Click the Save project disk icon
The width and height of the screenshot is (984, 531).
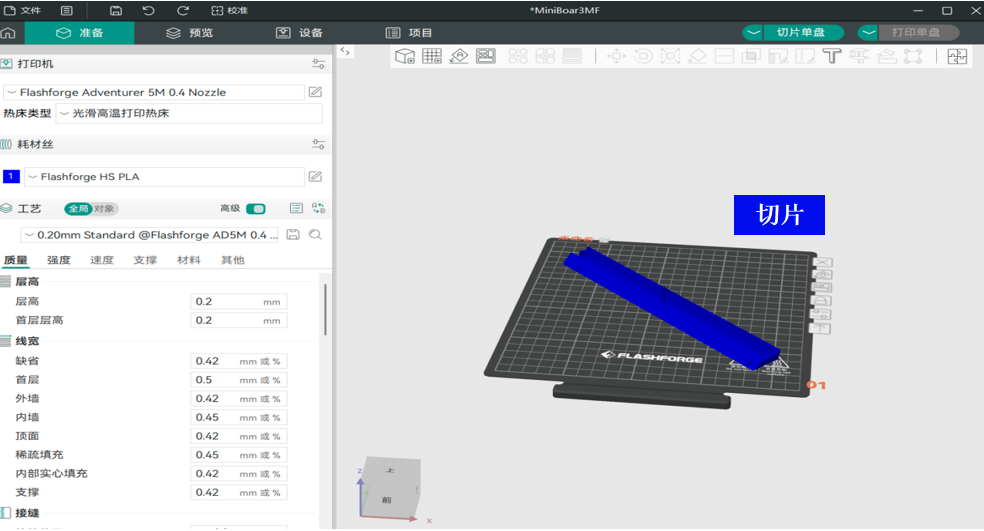(x=115, y=11)
